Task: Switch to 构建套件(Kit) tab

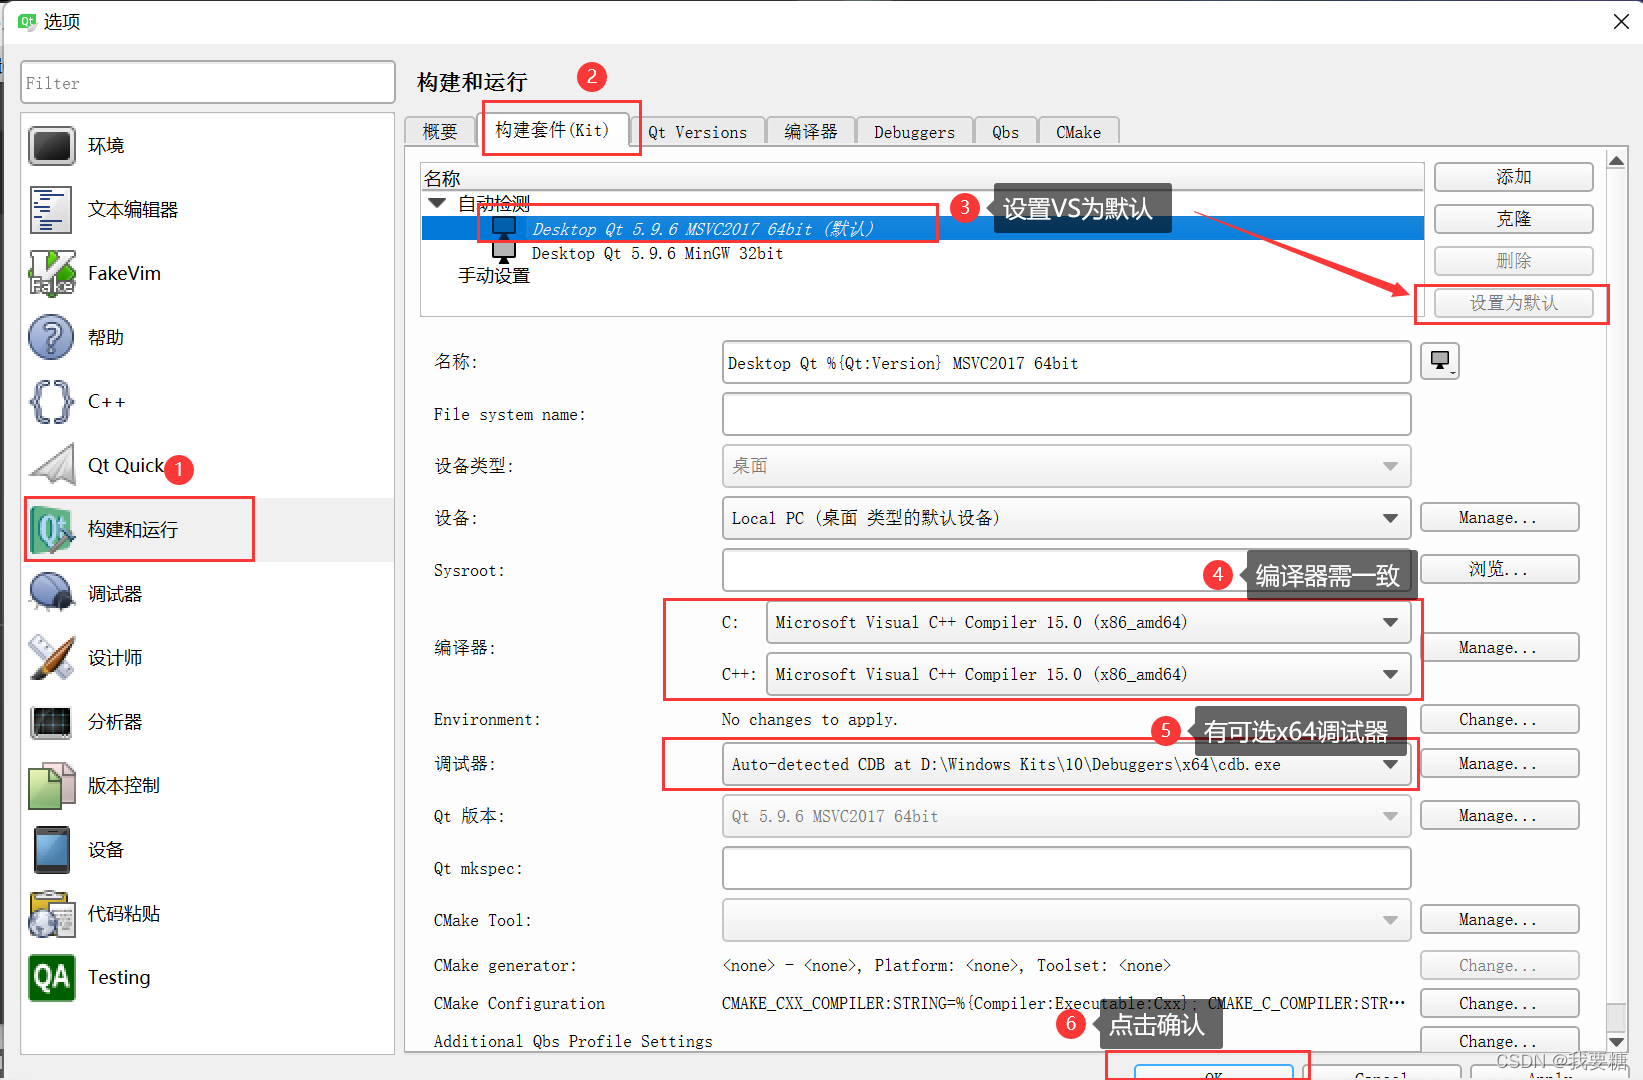Action: pyautogui.click(x=553, y=130)
